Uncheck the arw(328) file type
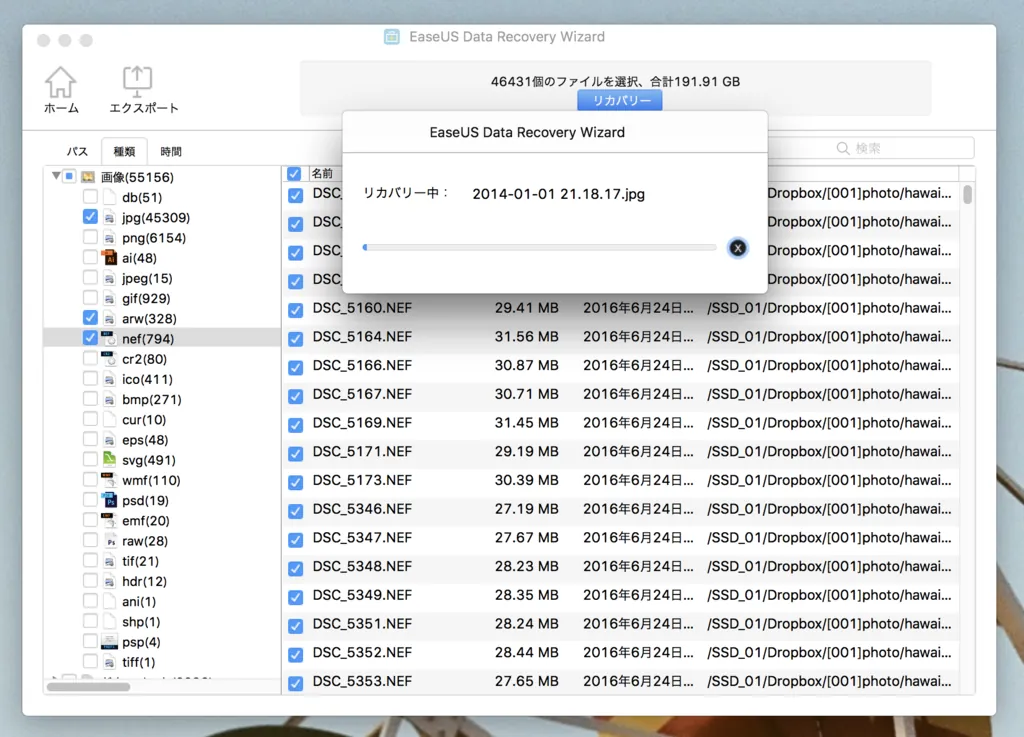The height and width of the screenshot is (737, 1024). [x=90, y=318]
